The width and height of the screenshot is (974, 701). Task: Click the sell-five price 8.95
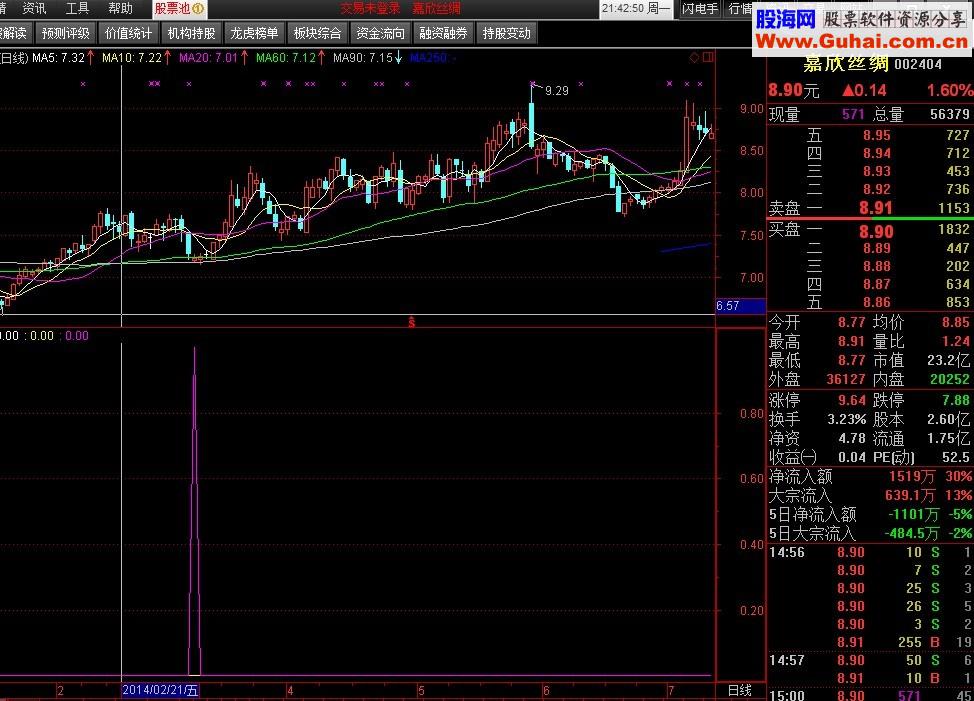(876, 135)
